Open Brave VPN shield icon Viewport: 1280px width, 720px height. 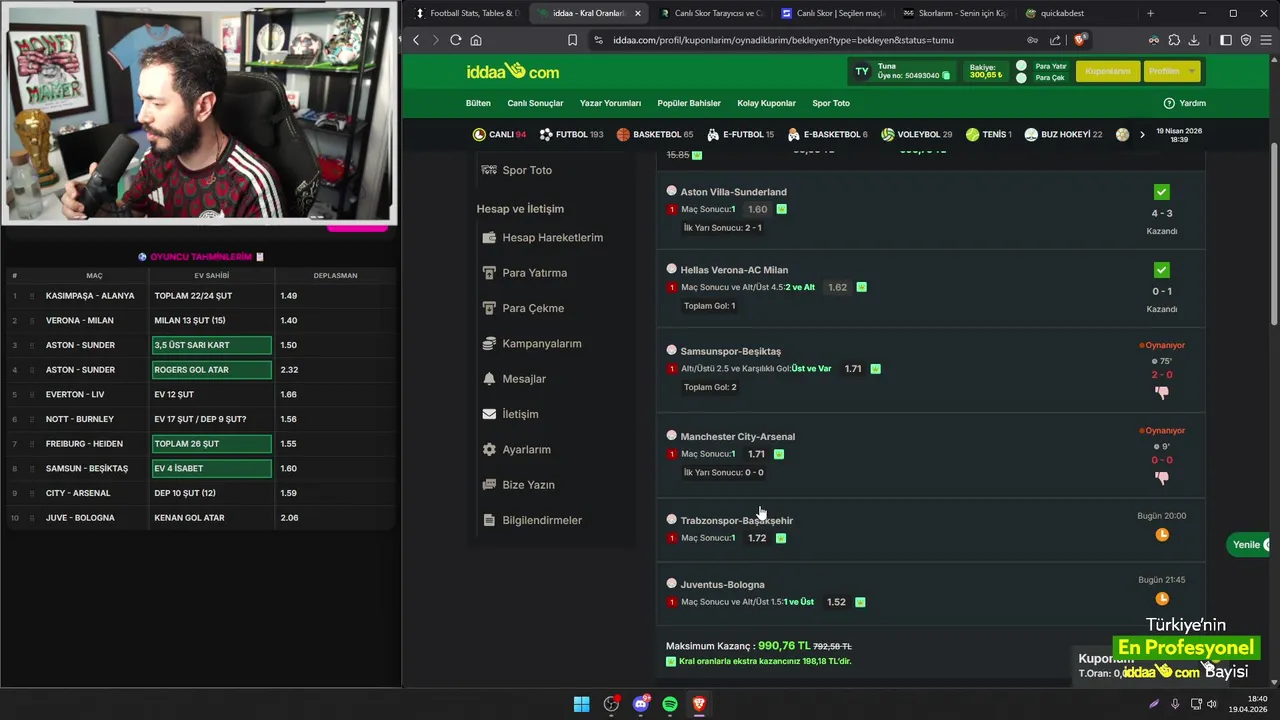click(x=1245, y=40)
